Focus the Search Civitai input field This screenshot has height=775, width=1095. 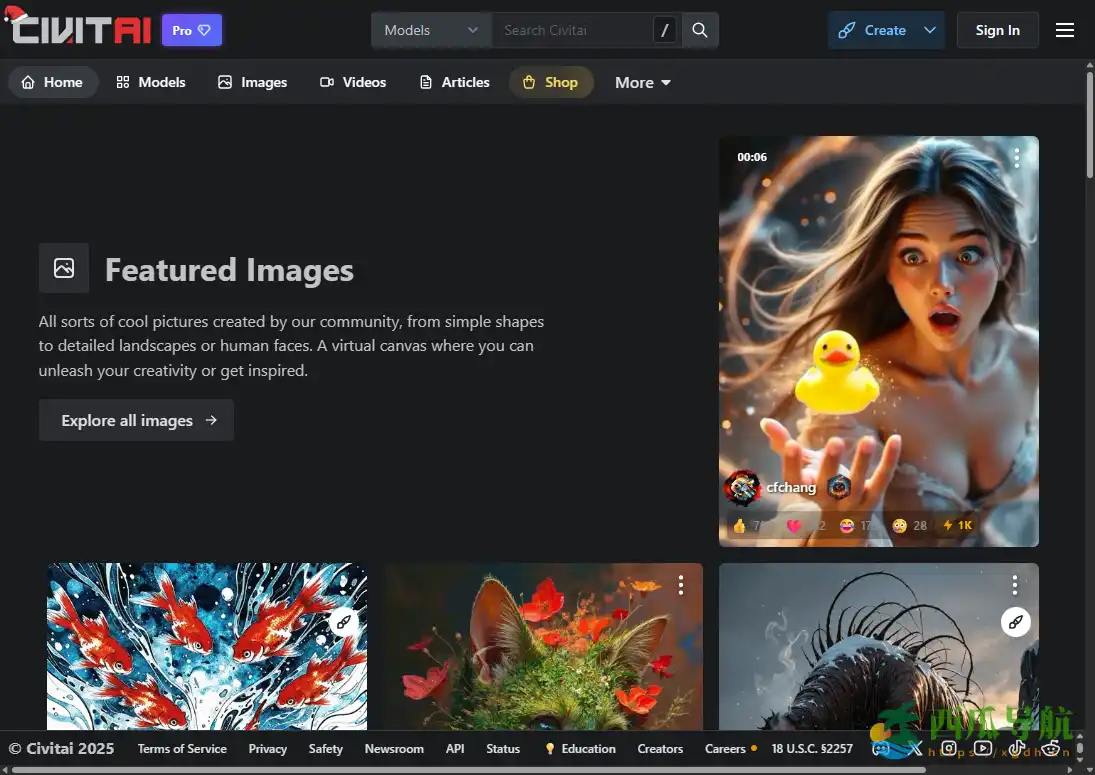[572, 30]
